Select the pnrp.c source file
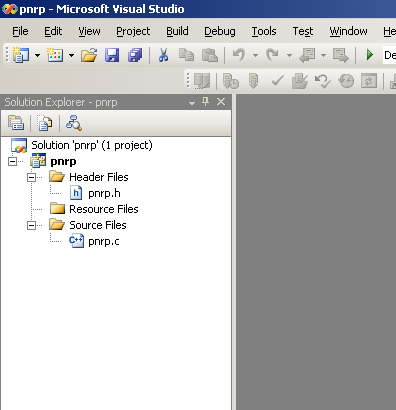This screenshot has width=396, height=410. [104, 241]
